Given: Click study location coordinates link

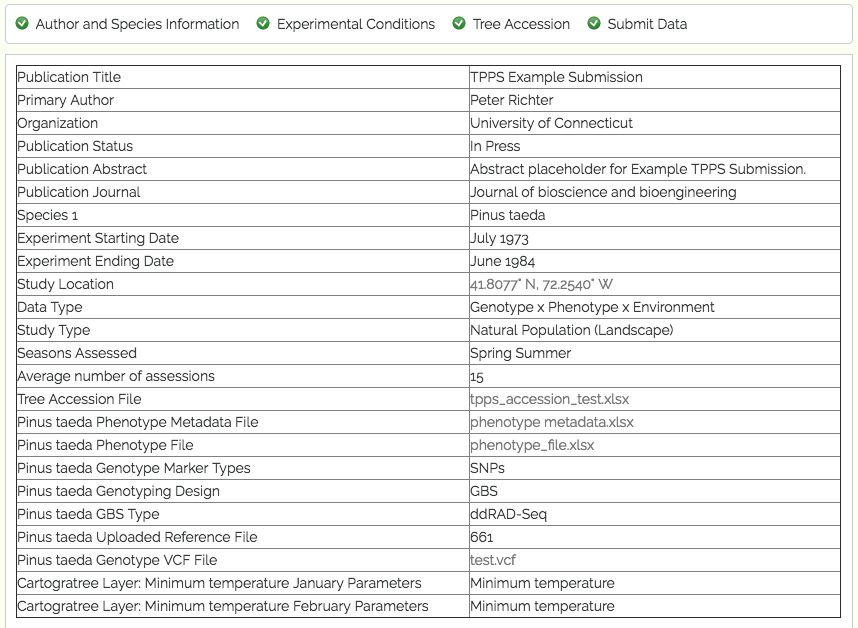Looking at the screenshot, I should (541, 284).
